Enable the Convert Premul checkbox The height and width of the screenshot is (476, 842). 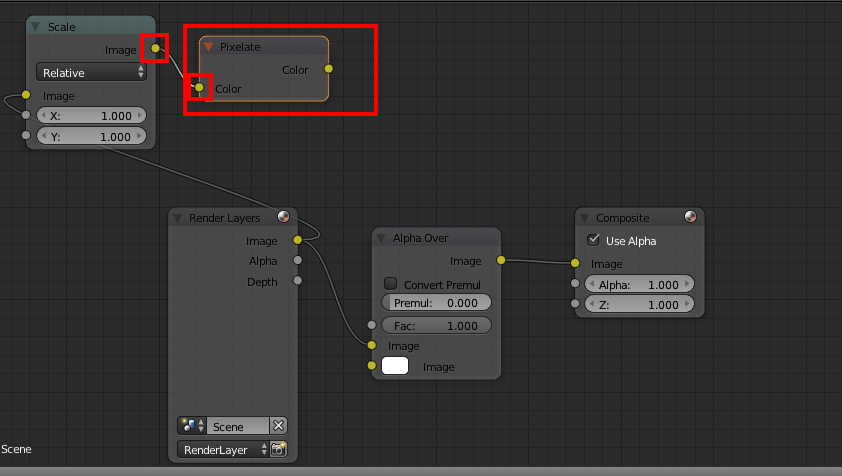(390, 283)
